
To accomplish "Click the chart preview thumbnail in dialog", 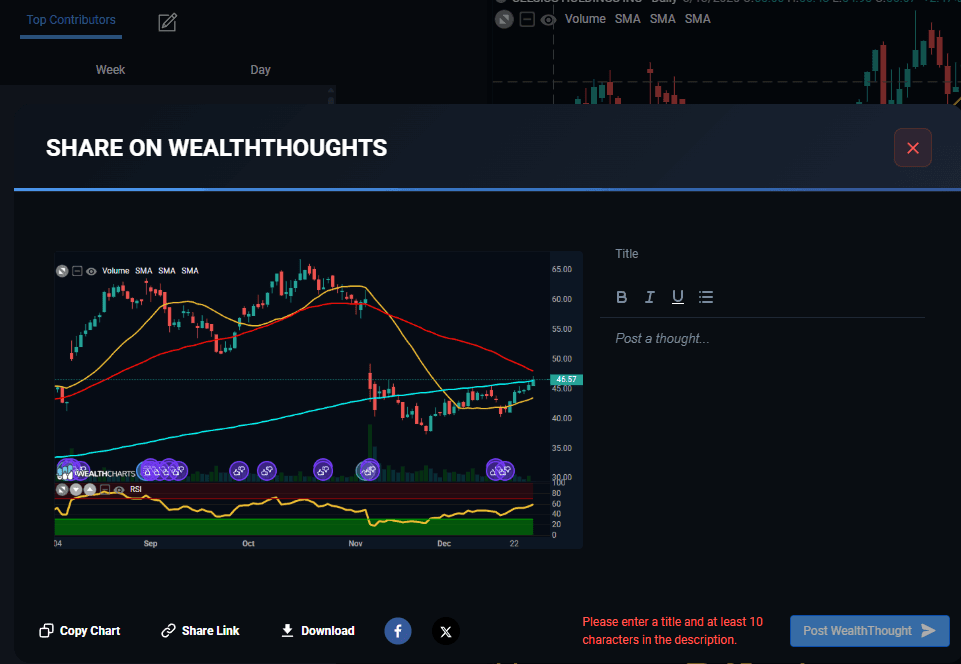I will coord(318,400).
